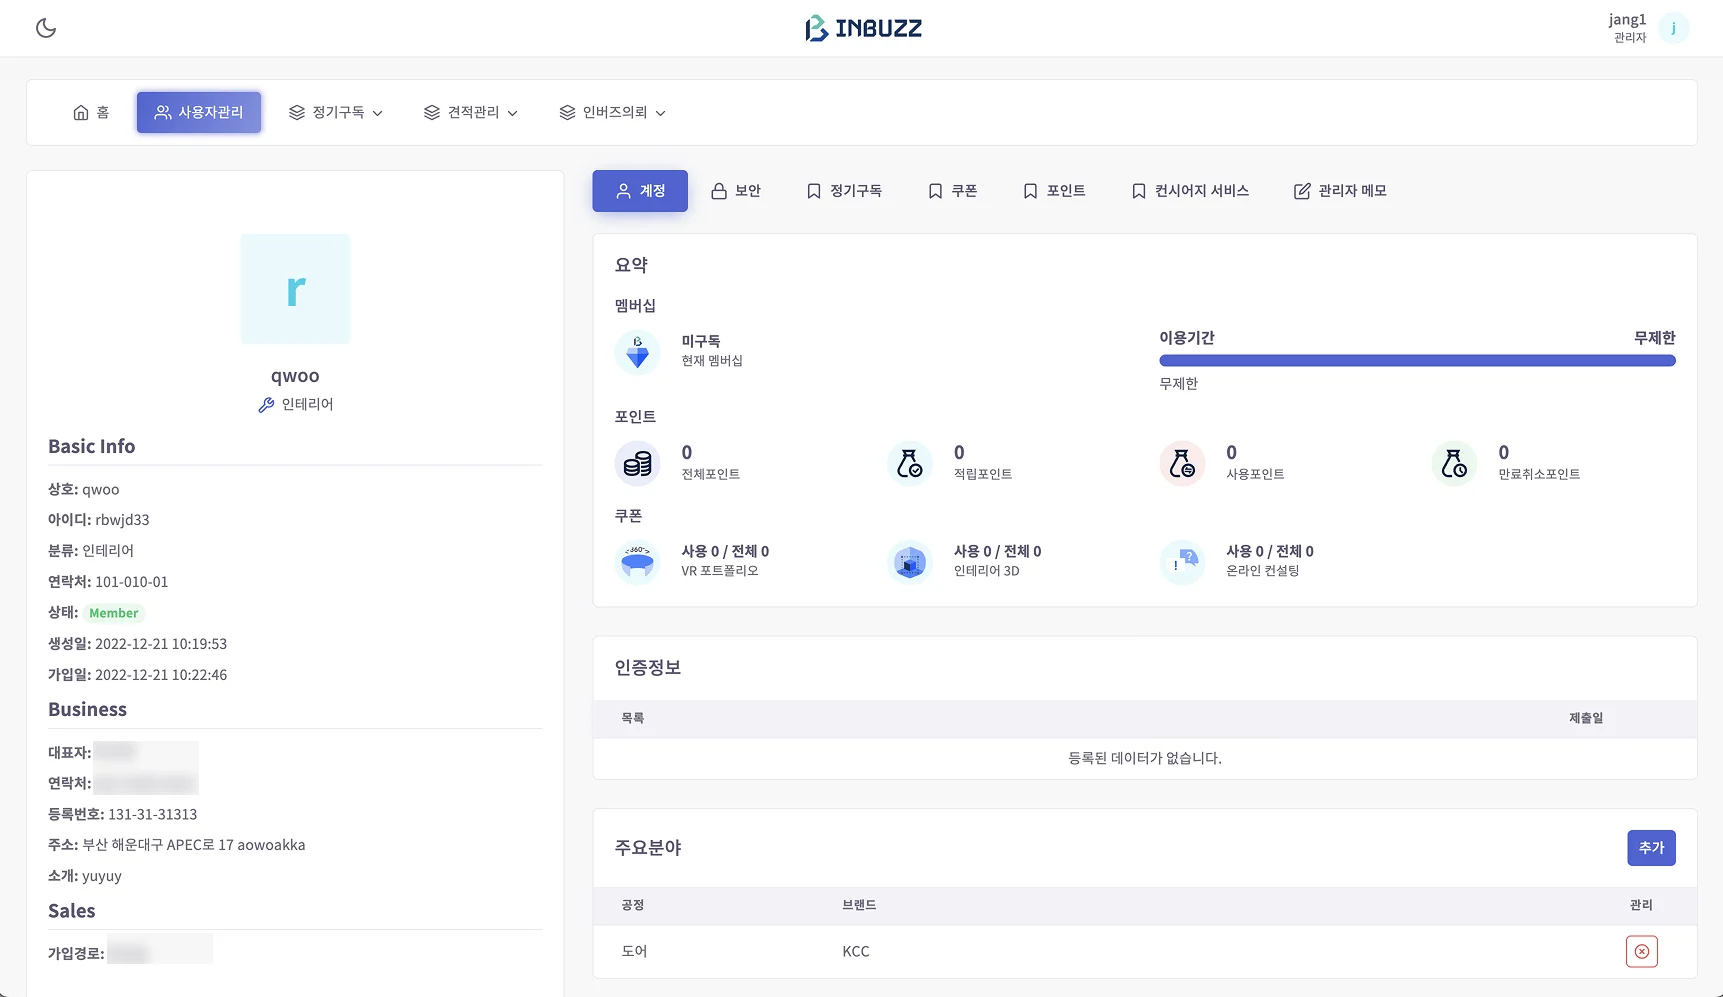
Task: Delete 도어 KCC row
Action: 1642,951
